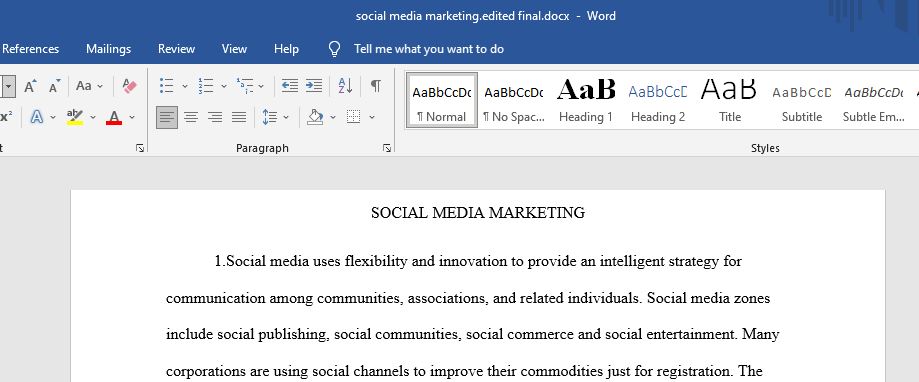Click the Multilevel List icon
Viewport: 919px width, 382px height.
point(244,86)
